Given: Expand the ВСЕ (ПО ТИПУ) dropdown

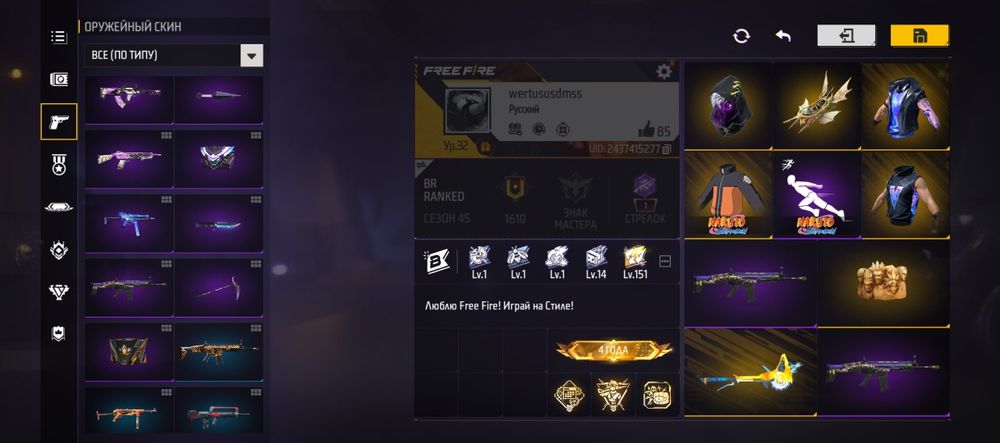Looking at the screenshot, I should tap(251, 55).
